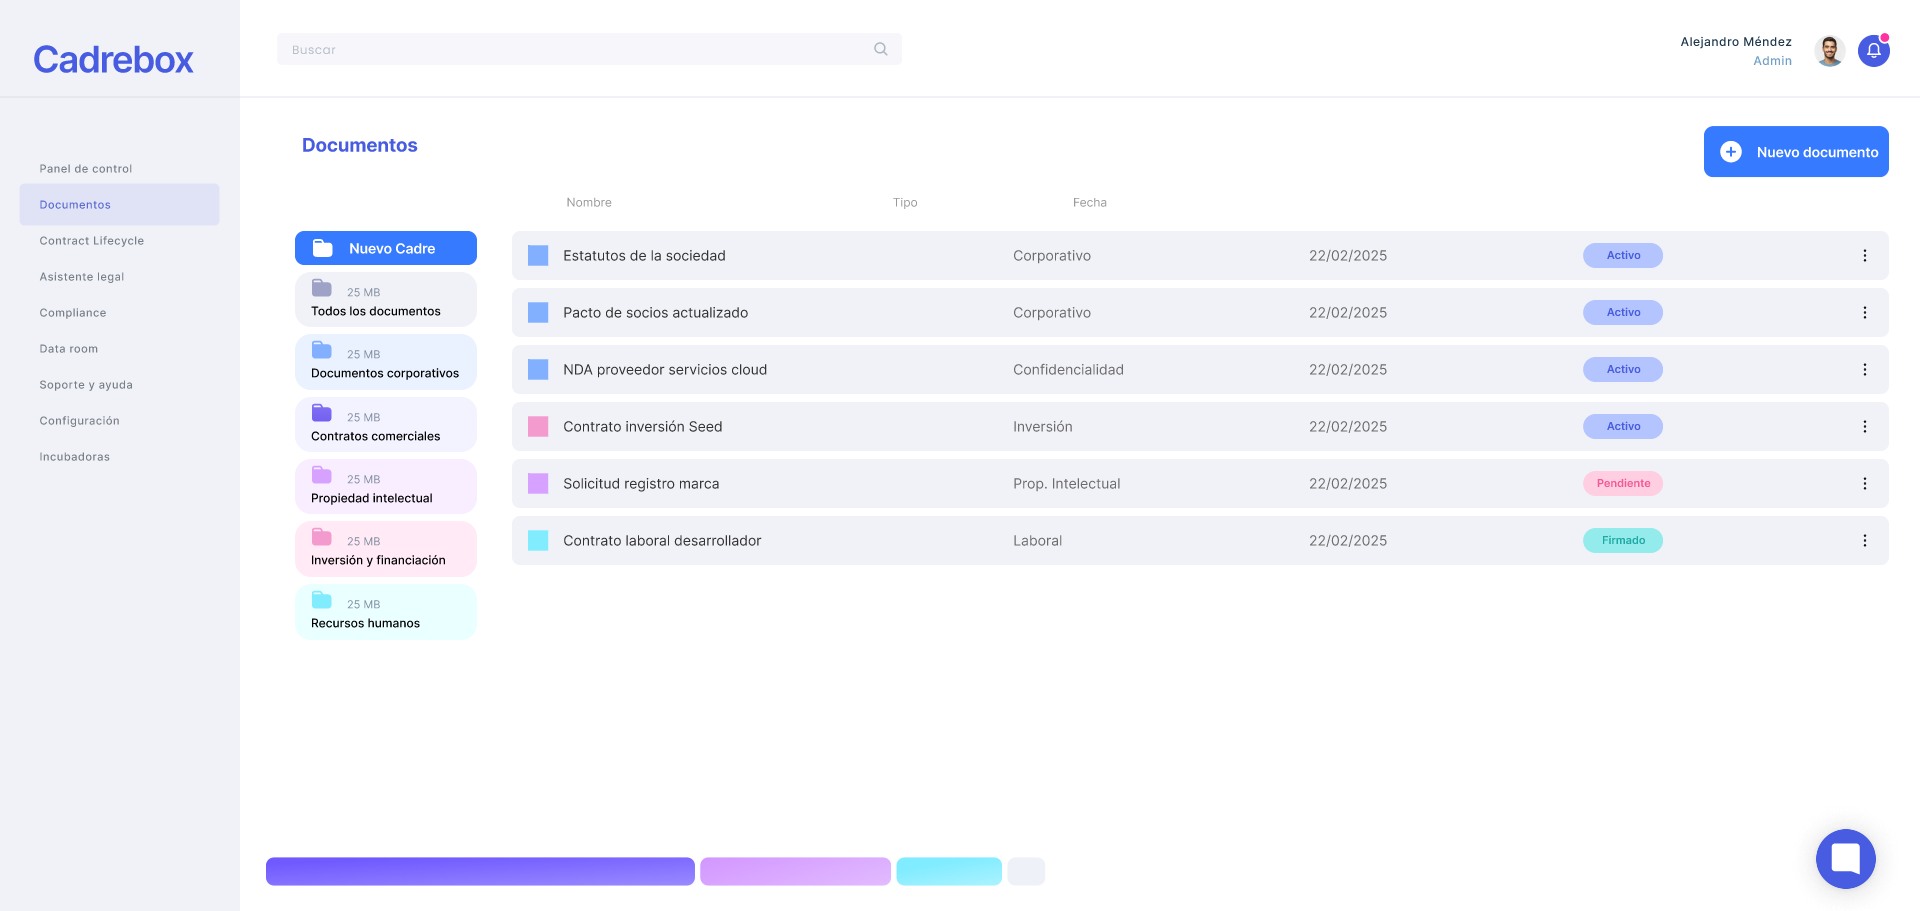Click Firmado status of Contrato laboral desarrollador
1920x911 pixels.
click(1623, 541)
